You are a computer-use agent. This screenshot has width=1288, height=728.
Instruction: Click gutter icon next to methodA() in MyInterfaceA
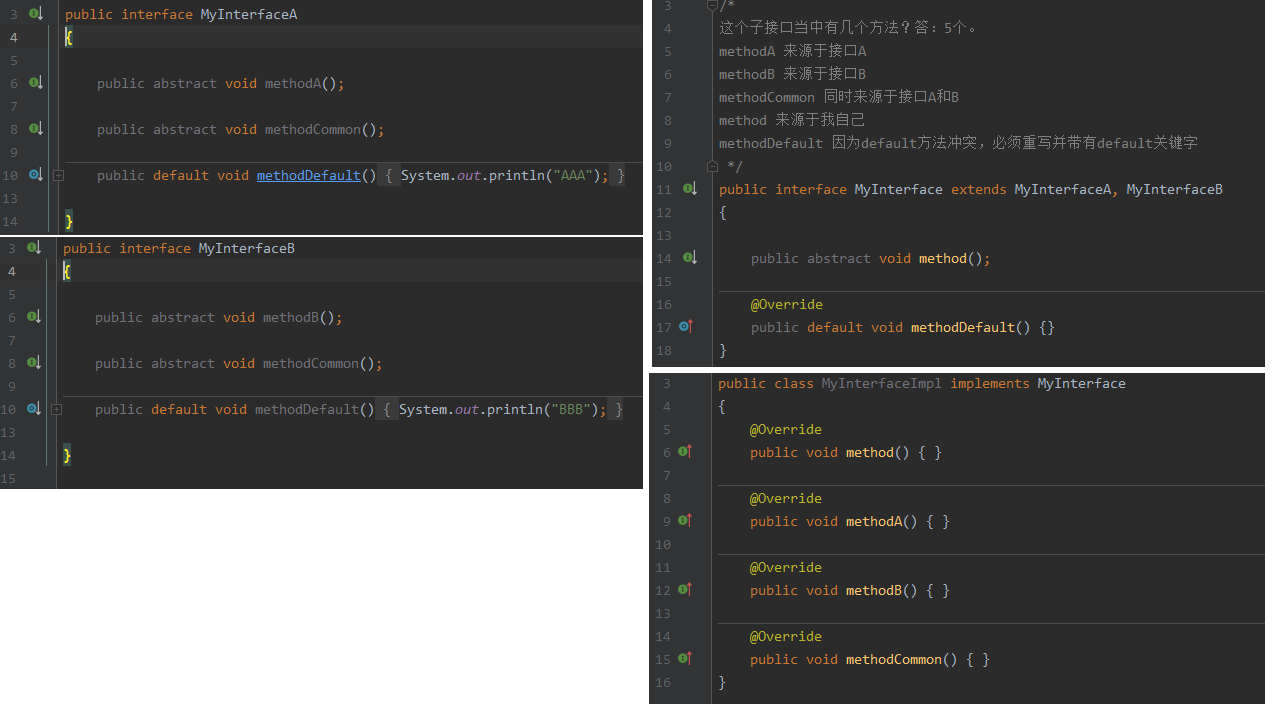[x=35, y=83]
